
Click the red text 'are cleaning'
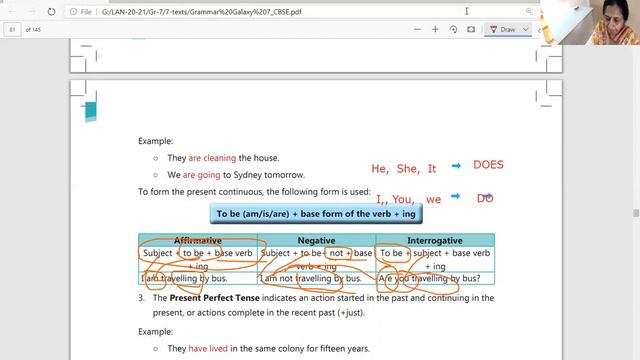tap(212, 158)
